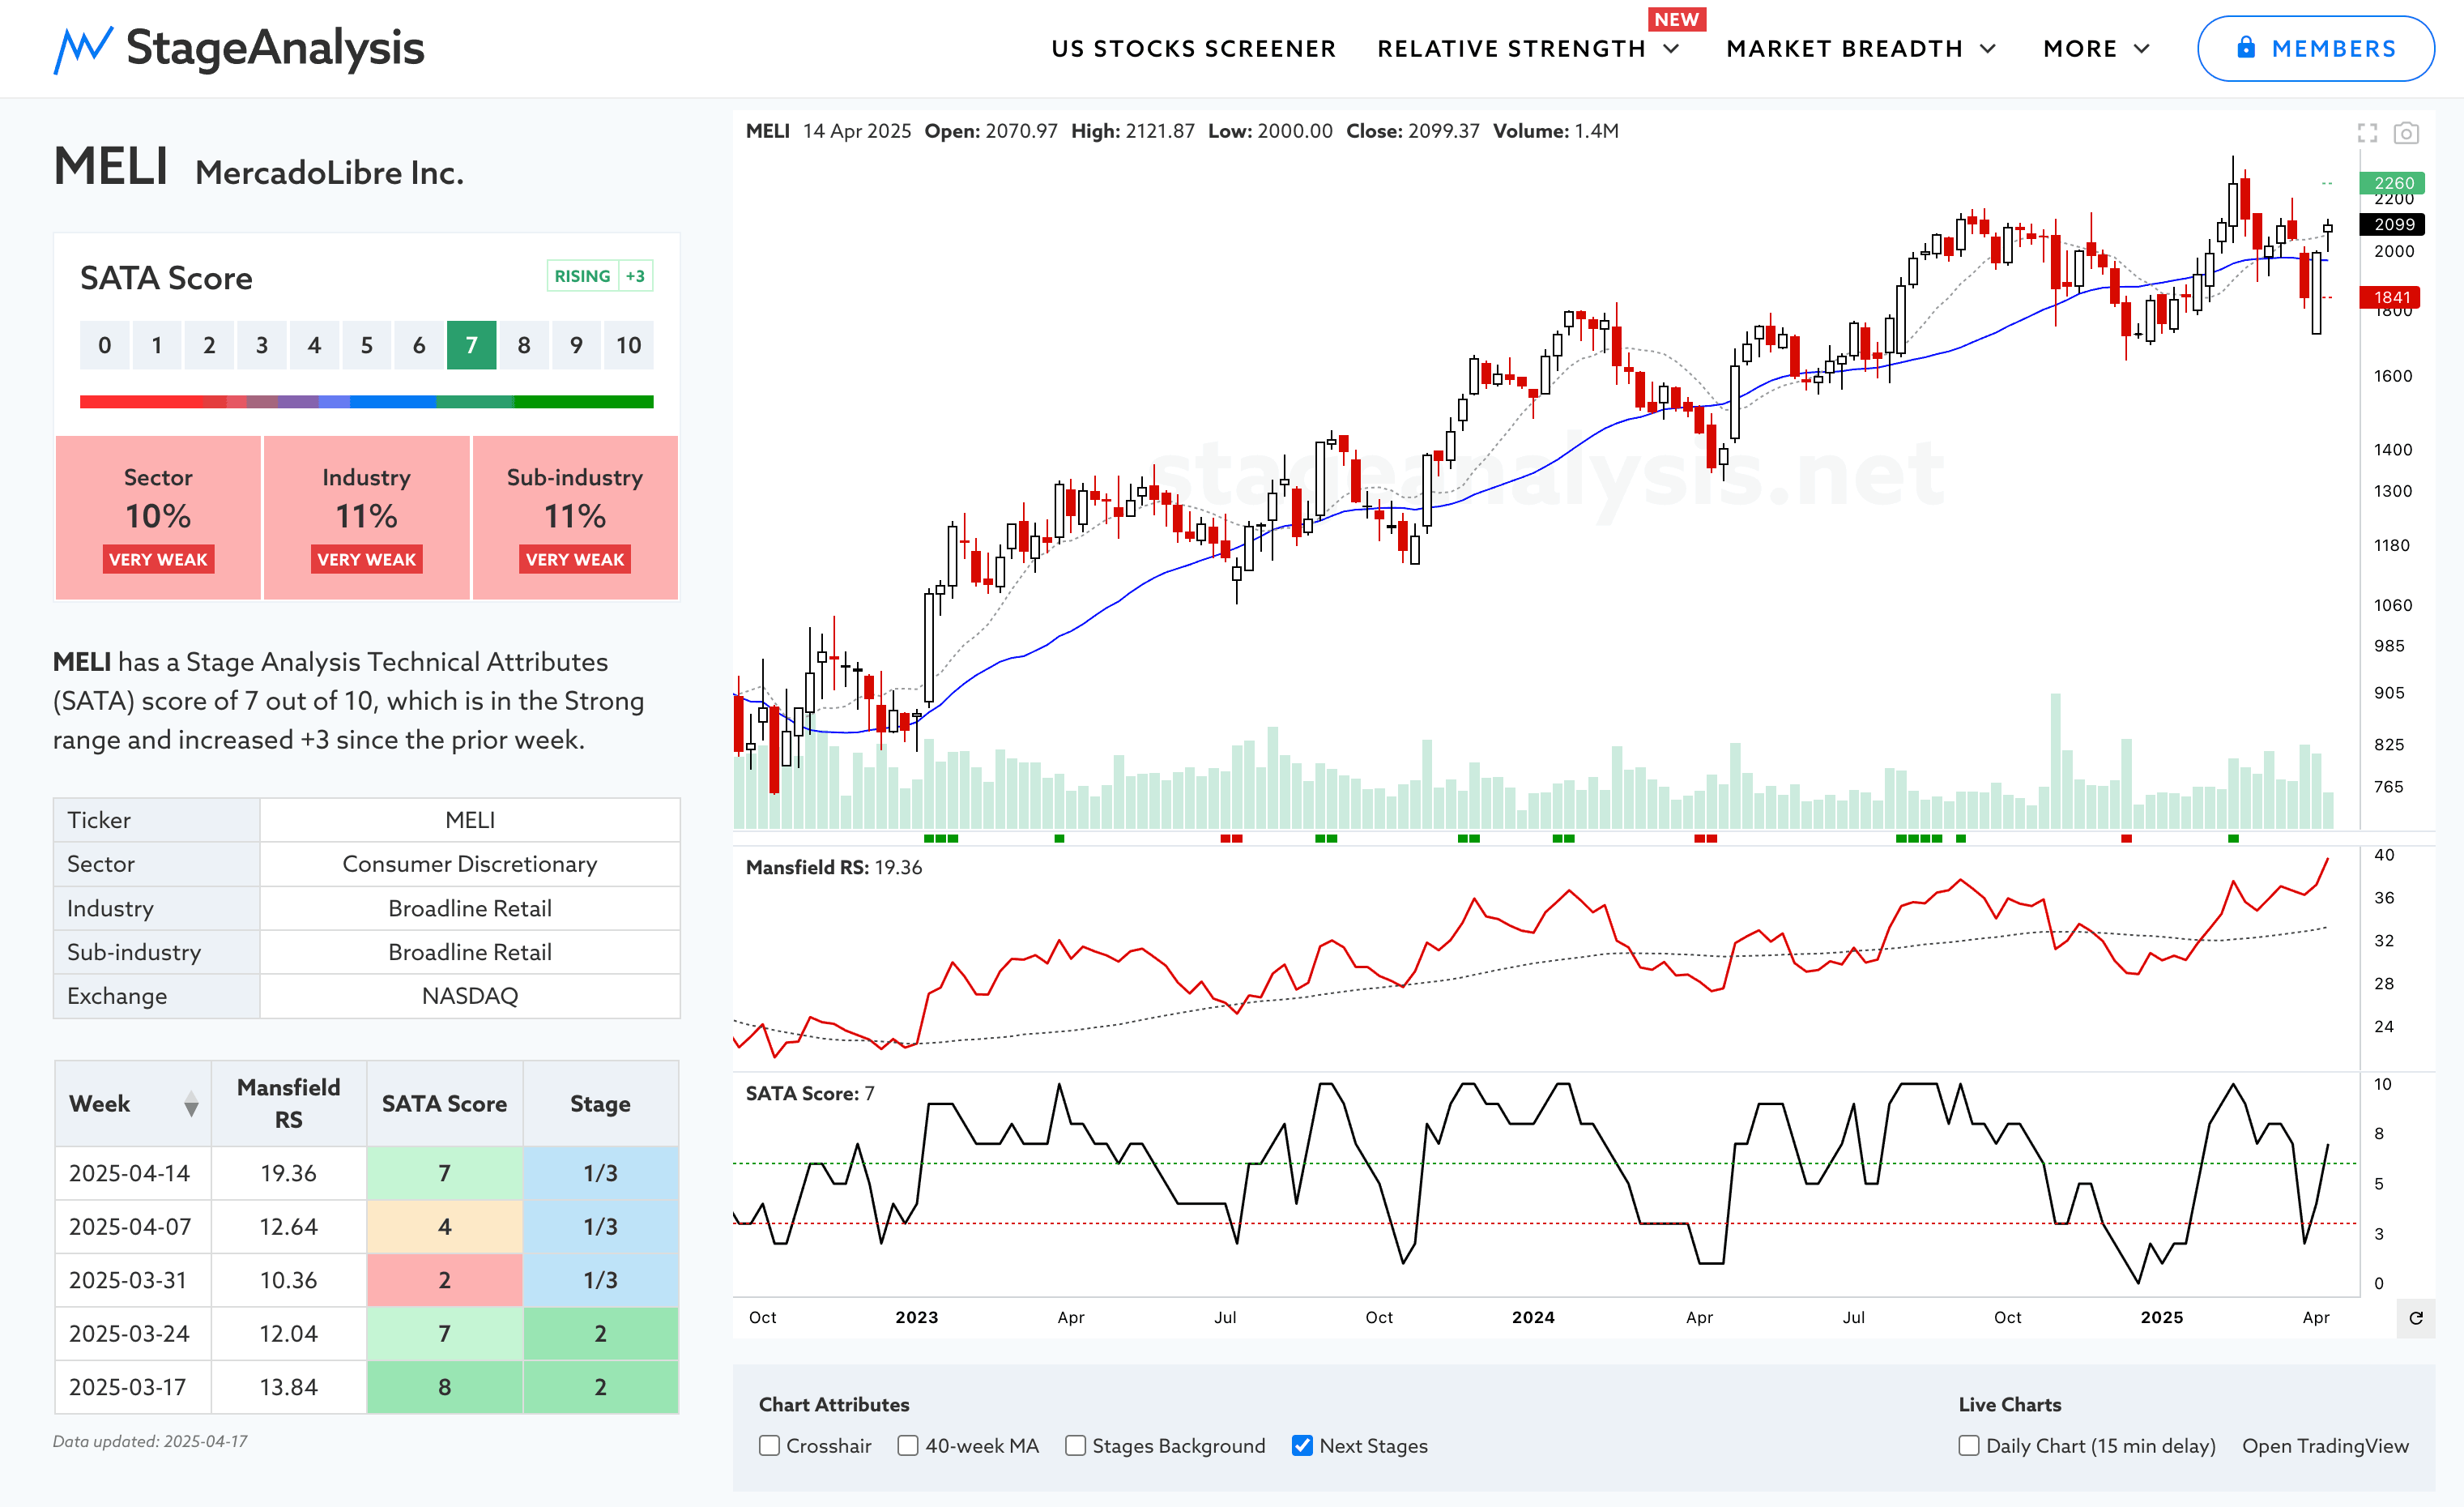
Task: Click the red 1841 price label
Action: coord(2391,297)
